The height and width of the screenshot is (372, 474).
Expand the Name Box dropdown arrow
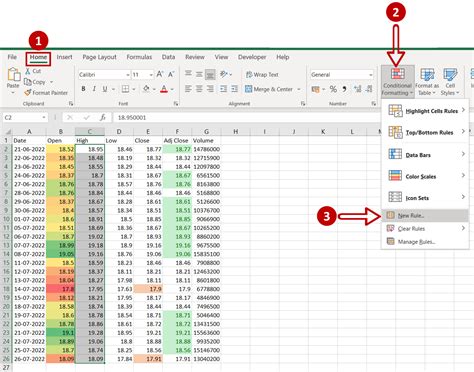pyautogui.click(x=44, y=117)
